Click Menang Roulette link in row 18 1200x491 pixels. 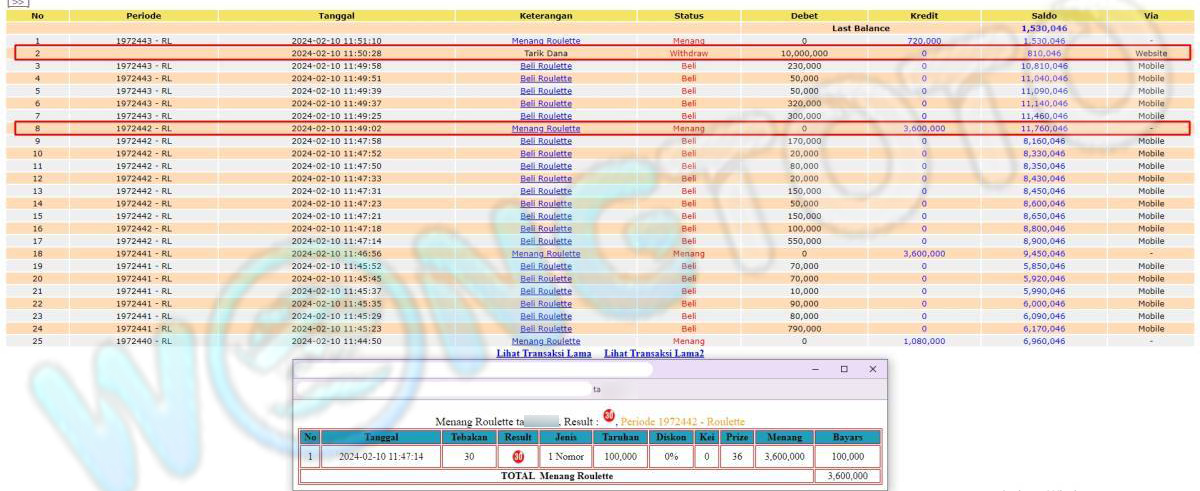tap(546, 254)
